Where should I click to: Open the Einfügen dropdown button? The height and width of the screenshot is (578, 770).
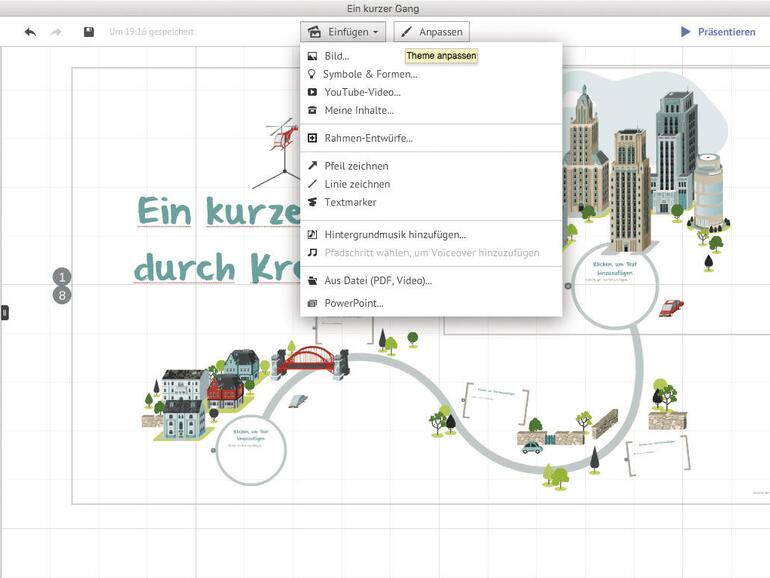point(343,32)
